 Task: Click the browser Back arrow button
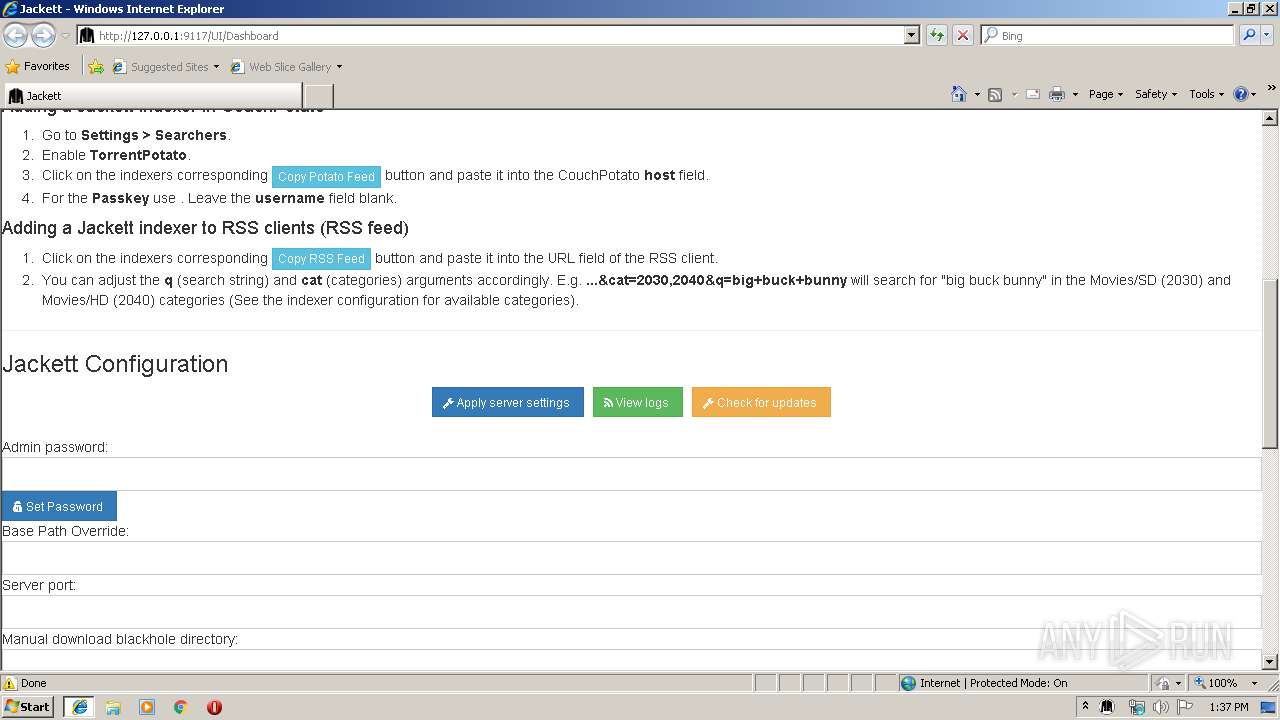[15, 35]
